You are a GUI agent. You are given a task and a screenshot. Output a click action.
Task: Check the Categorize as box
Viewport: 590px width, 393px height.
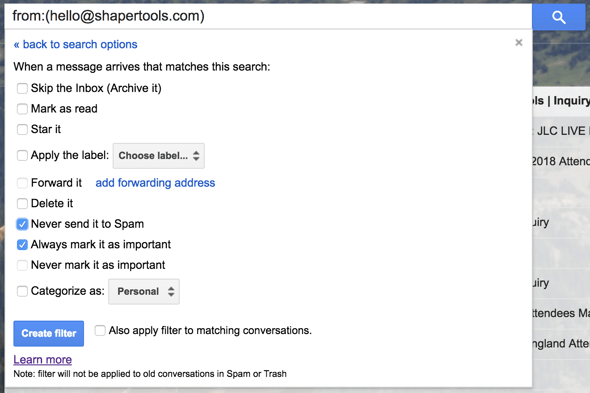pos(22,291)
